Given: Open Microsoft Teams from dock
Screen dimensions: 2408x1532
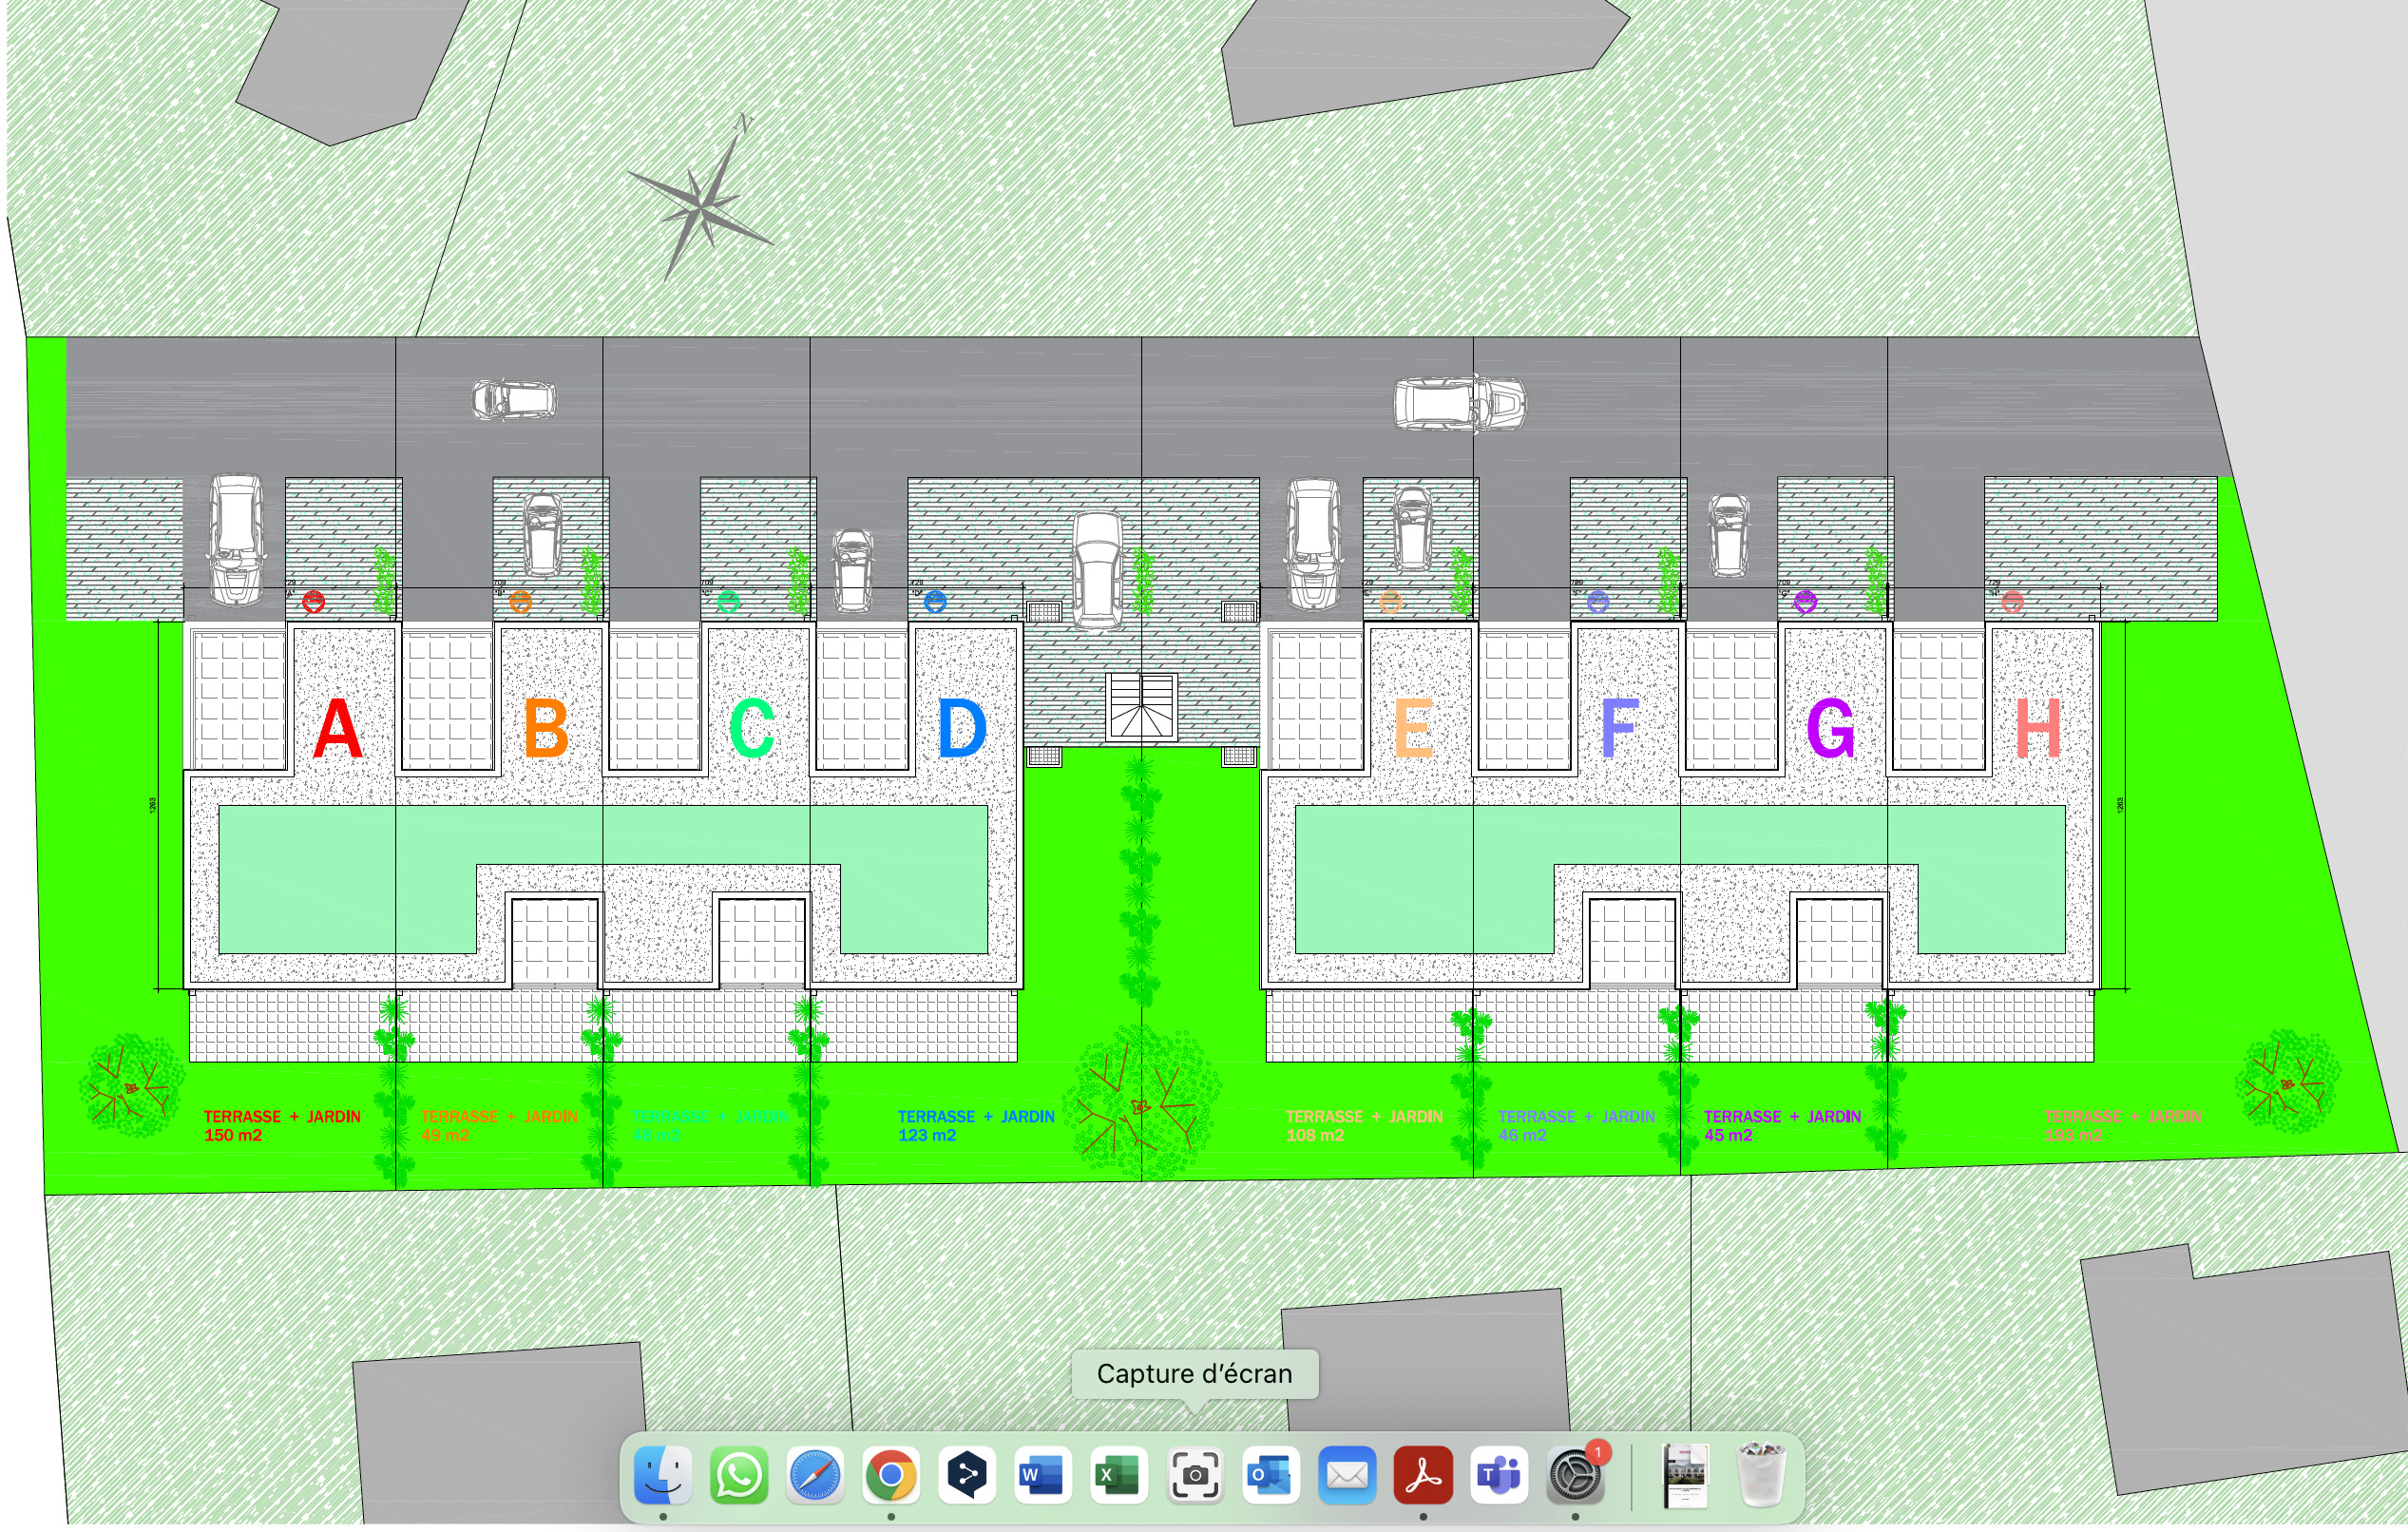Looking at the screenshot, I should 1499,1474.
